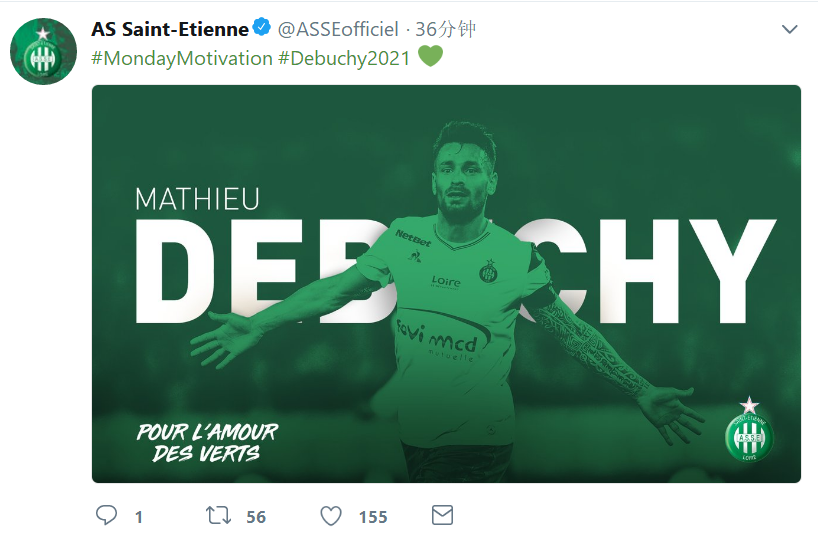This screenshot has height=548, width=818.
Task: Open the #MondayMotivation hashtag
Action: pyautogui.click(x=182, y=58)
